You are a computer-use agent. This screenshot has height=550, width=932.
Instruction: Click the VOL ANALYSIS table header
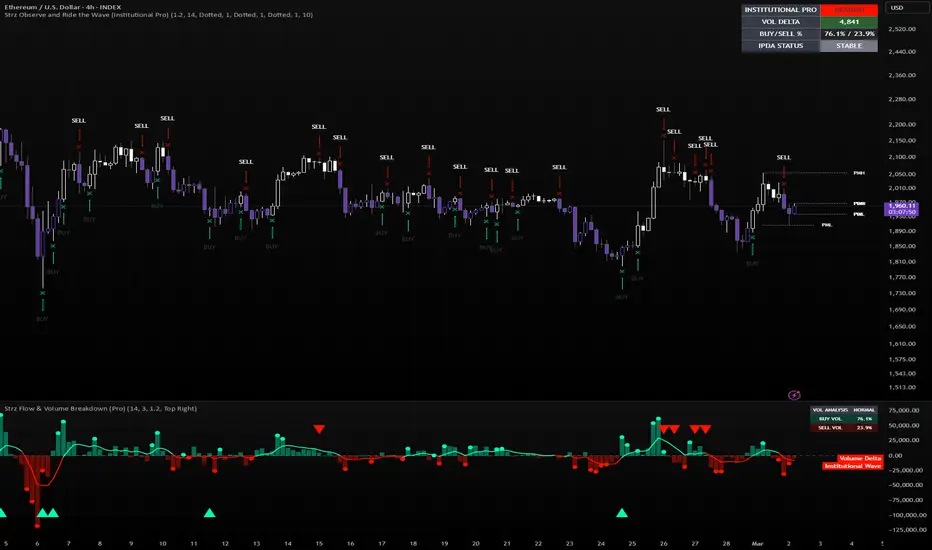tap(830, 410)
